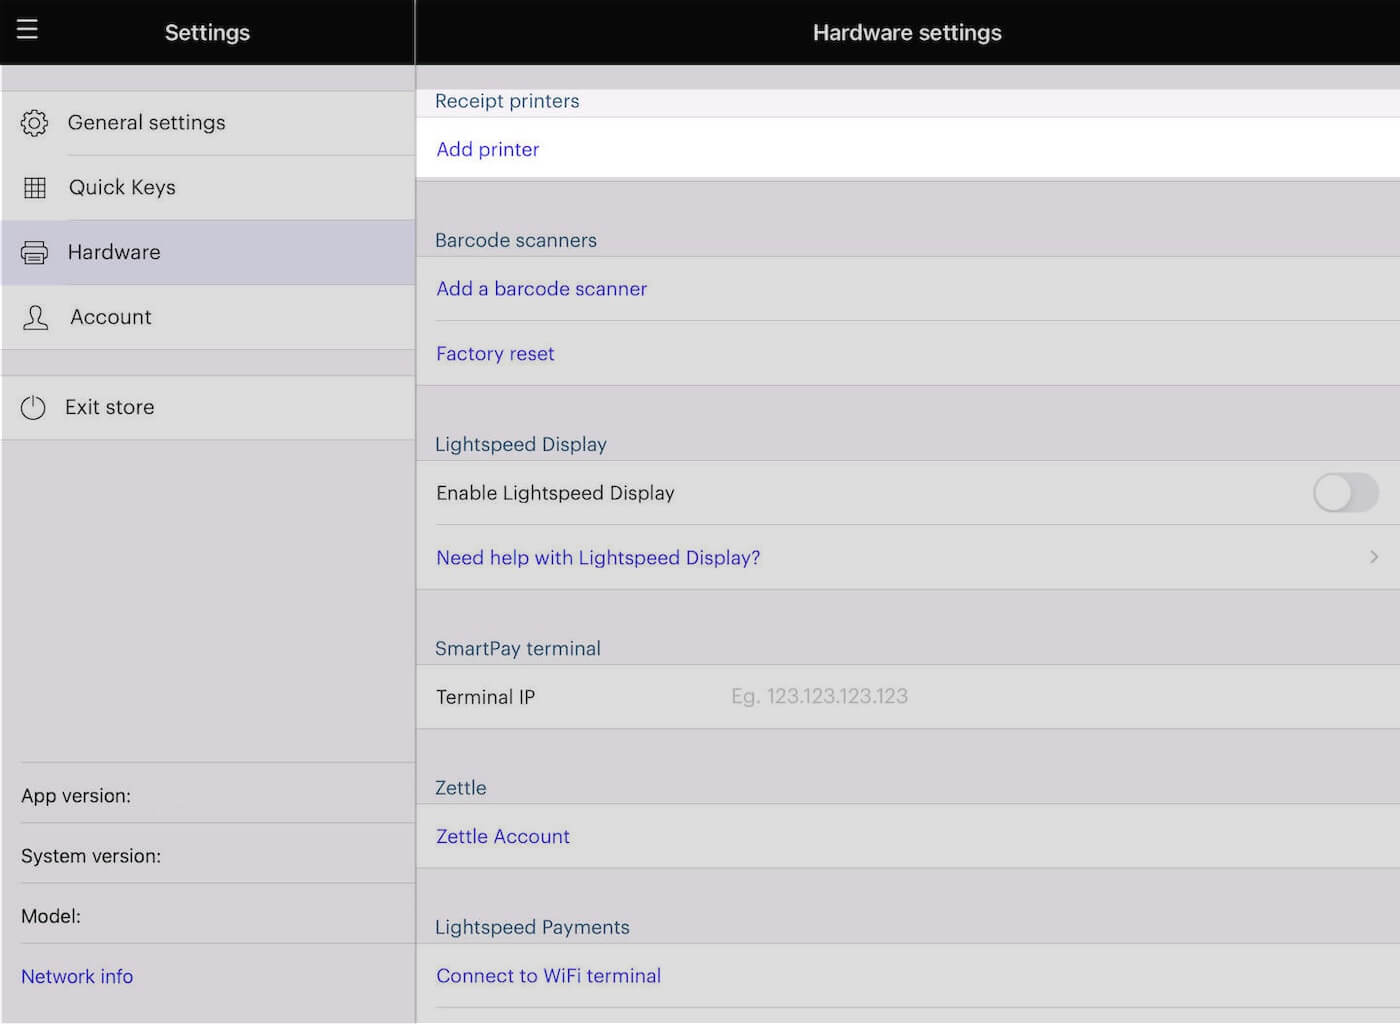Open General settings menu item
This screenshot has width=1400, height=1024.
tap(208, 123)
